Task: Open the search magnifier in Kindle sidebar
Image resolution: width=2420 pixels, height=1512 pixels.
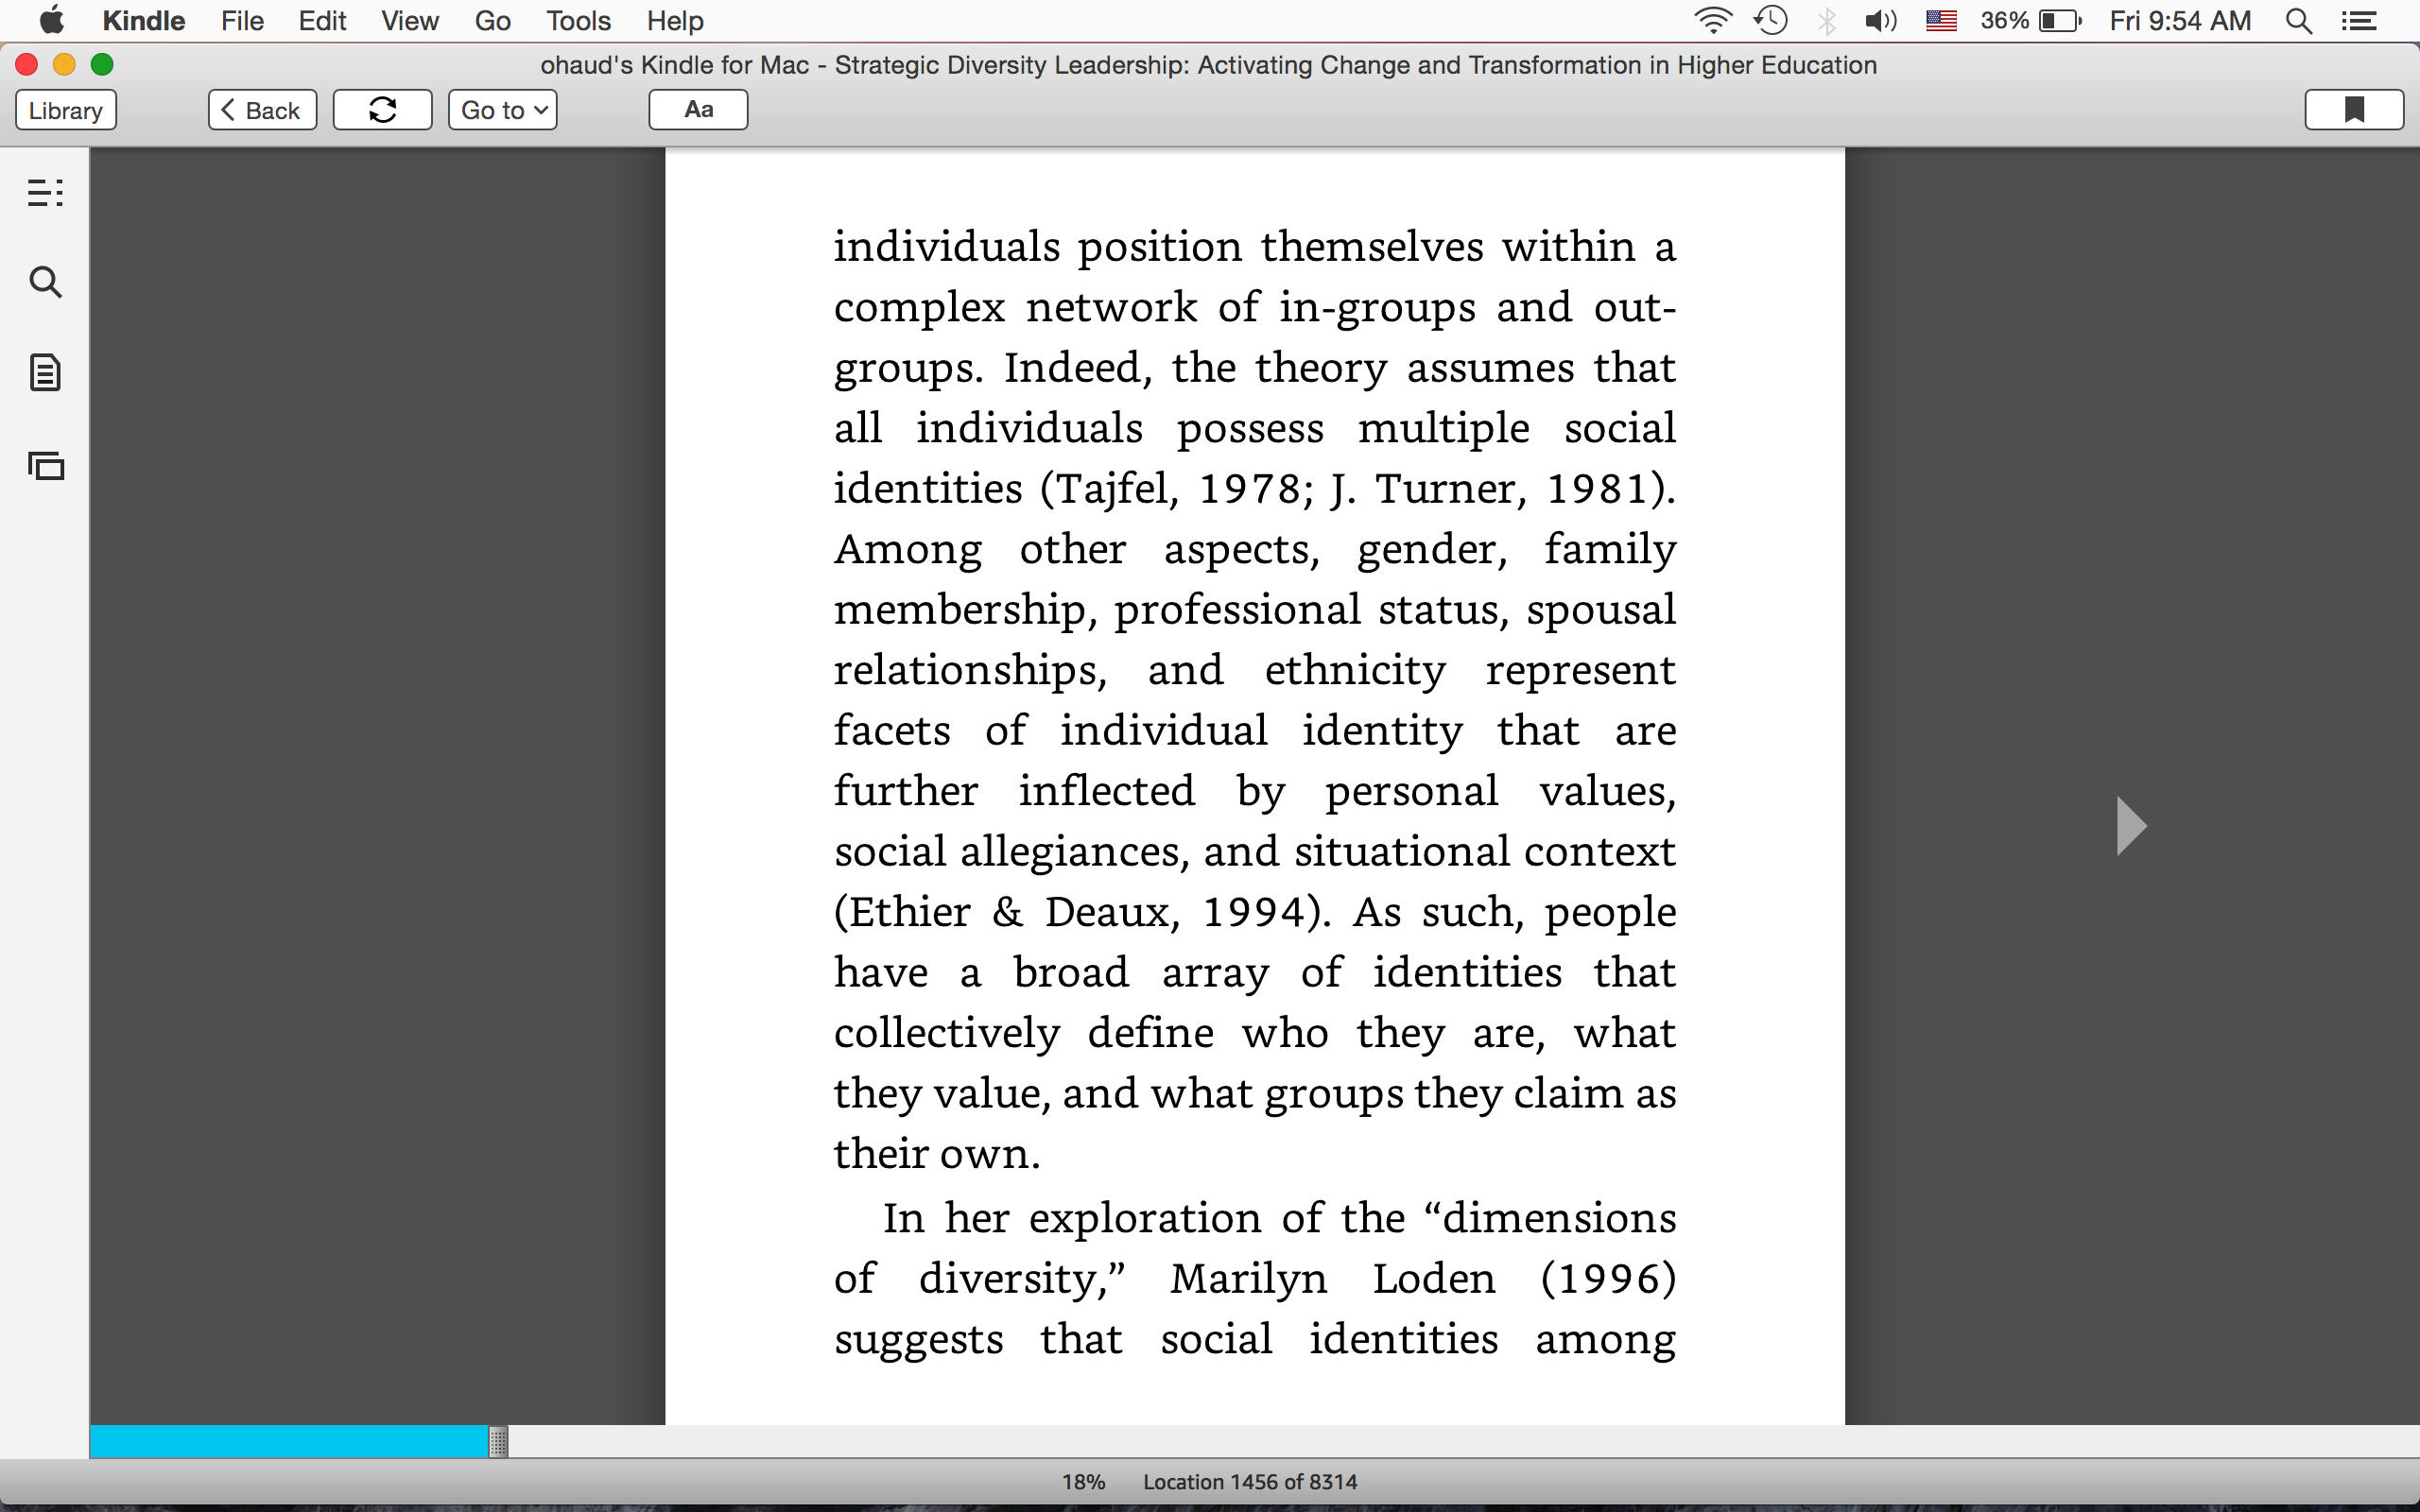Action: click(x=45, y=283)
